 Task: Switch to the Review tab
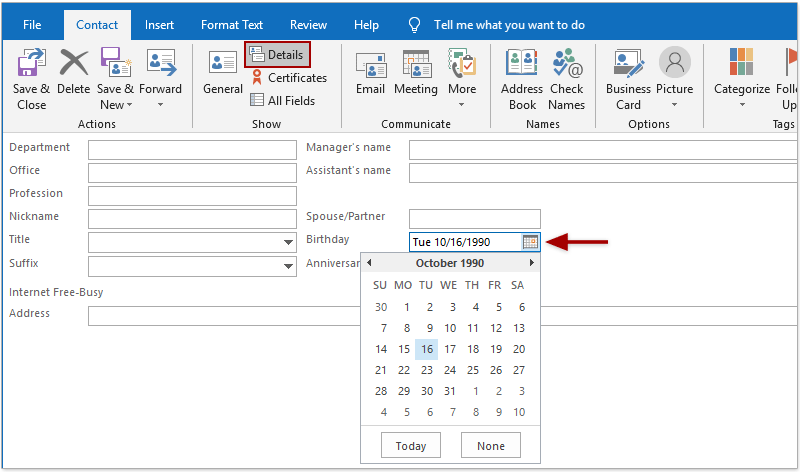coord(308,25)
